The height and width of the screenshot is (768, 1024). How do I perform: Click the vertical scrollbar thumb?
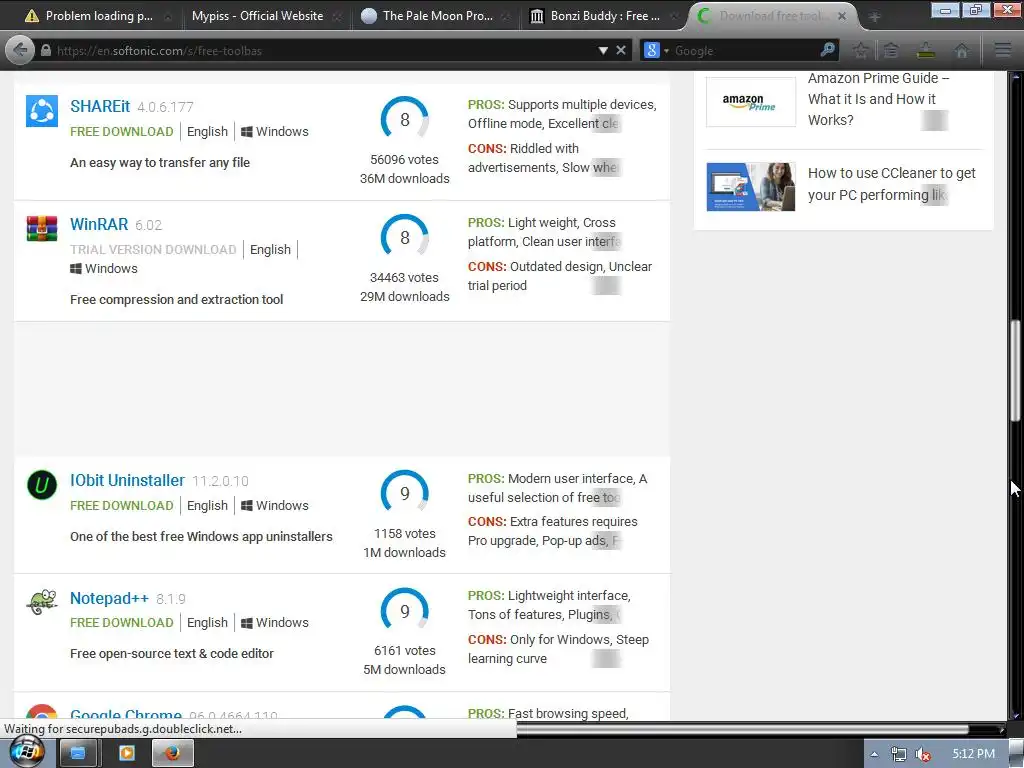tap(1016, 370)
